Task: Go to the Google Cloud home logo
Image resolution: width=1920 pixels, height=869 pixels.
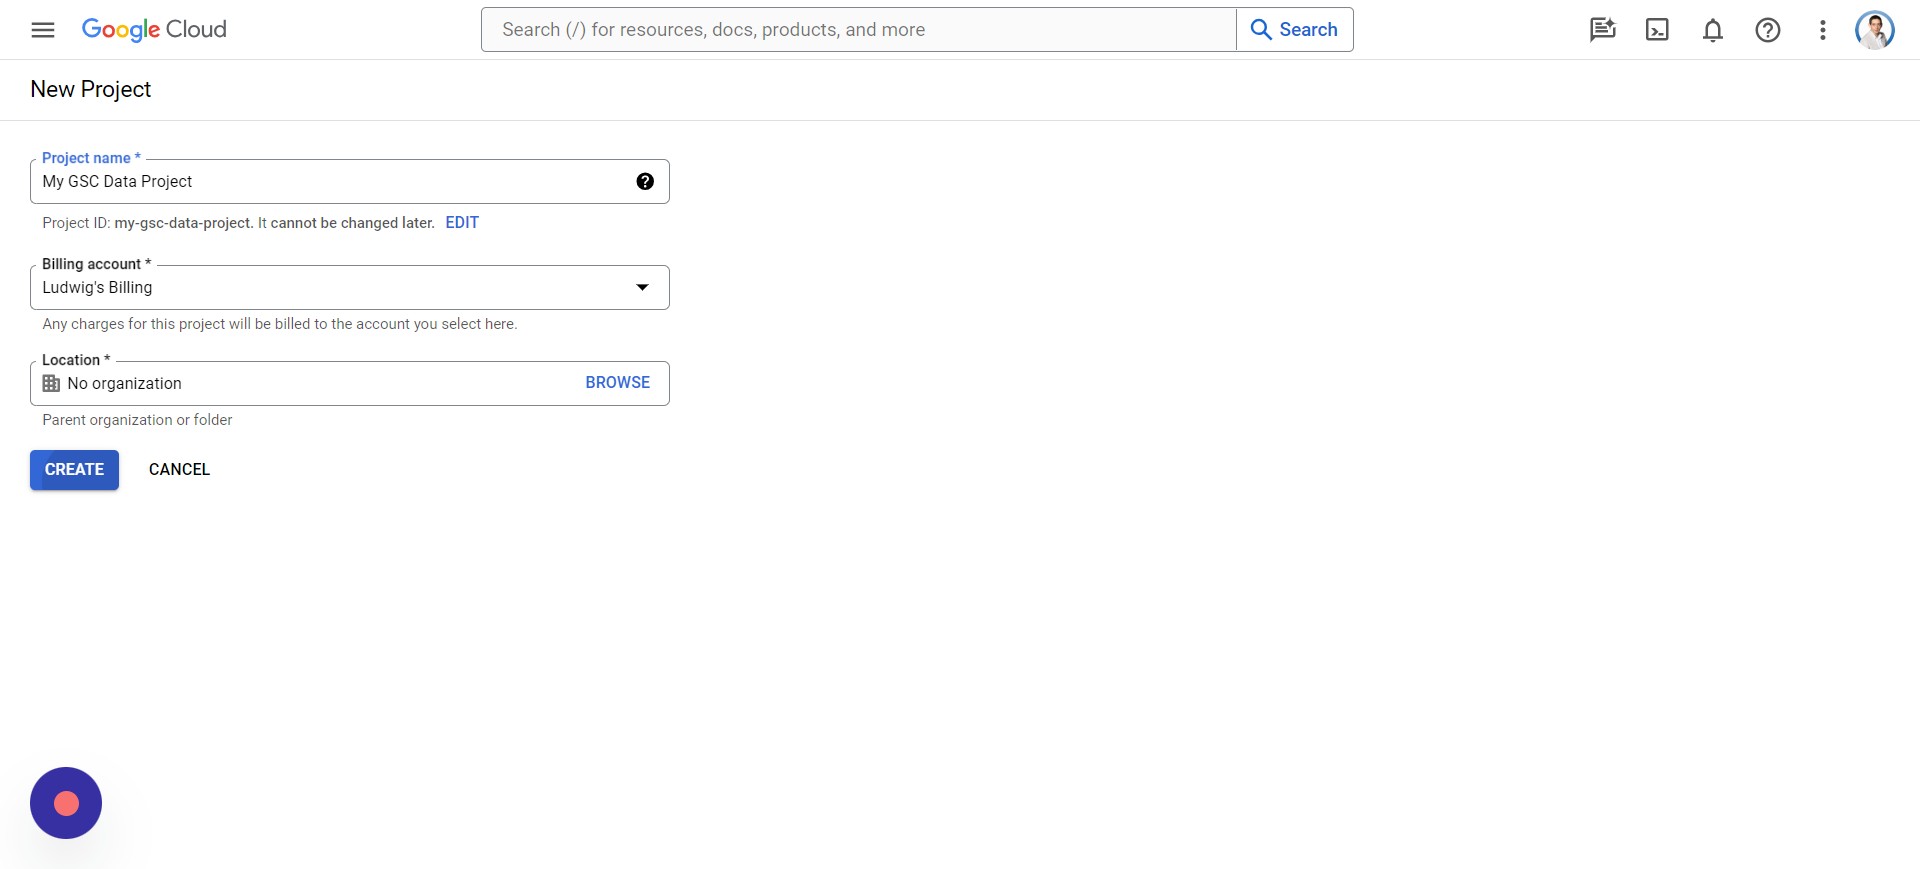Action: tap(153, 29)
